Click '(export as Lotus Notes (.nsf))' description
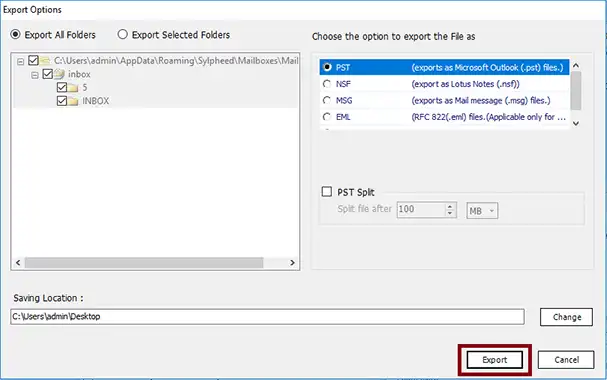This screenshot has height=380, width=607. click(465, 84)
